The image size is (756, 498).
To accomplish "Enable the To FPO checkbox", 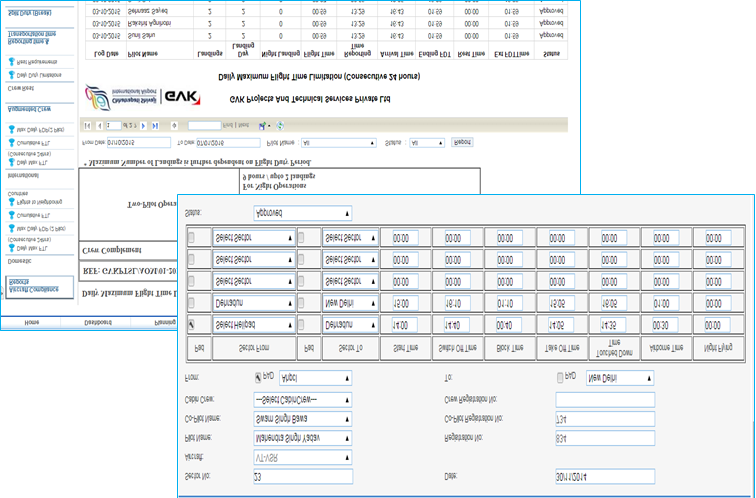I will [x=560, y=377].
